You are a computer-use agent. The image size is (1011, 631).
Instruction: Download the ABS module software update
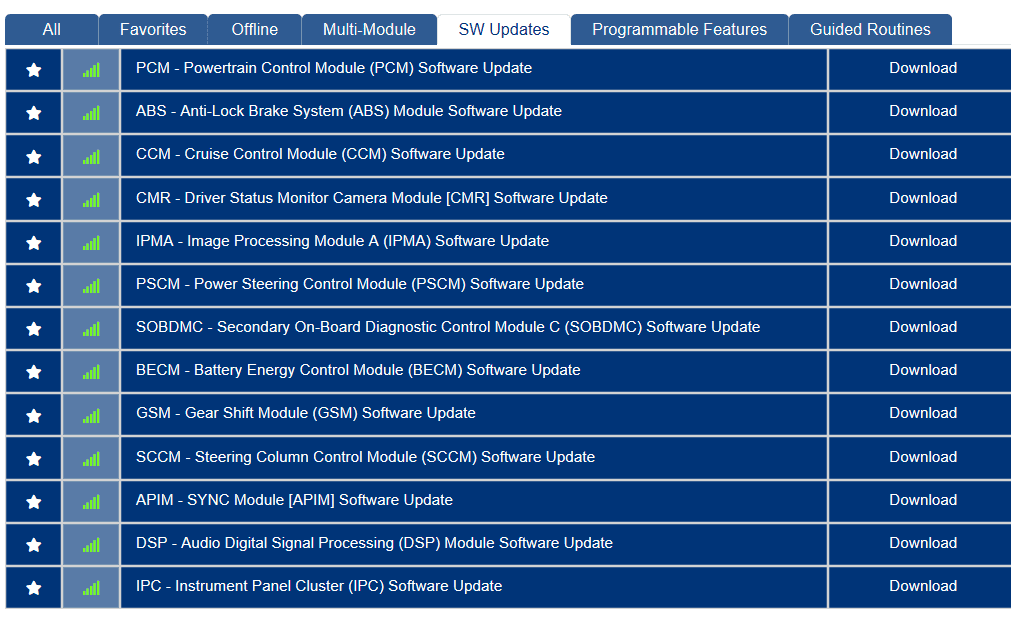[x=922, y=112]
